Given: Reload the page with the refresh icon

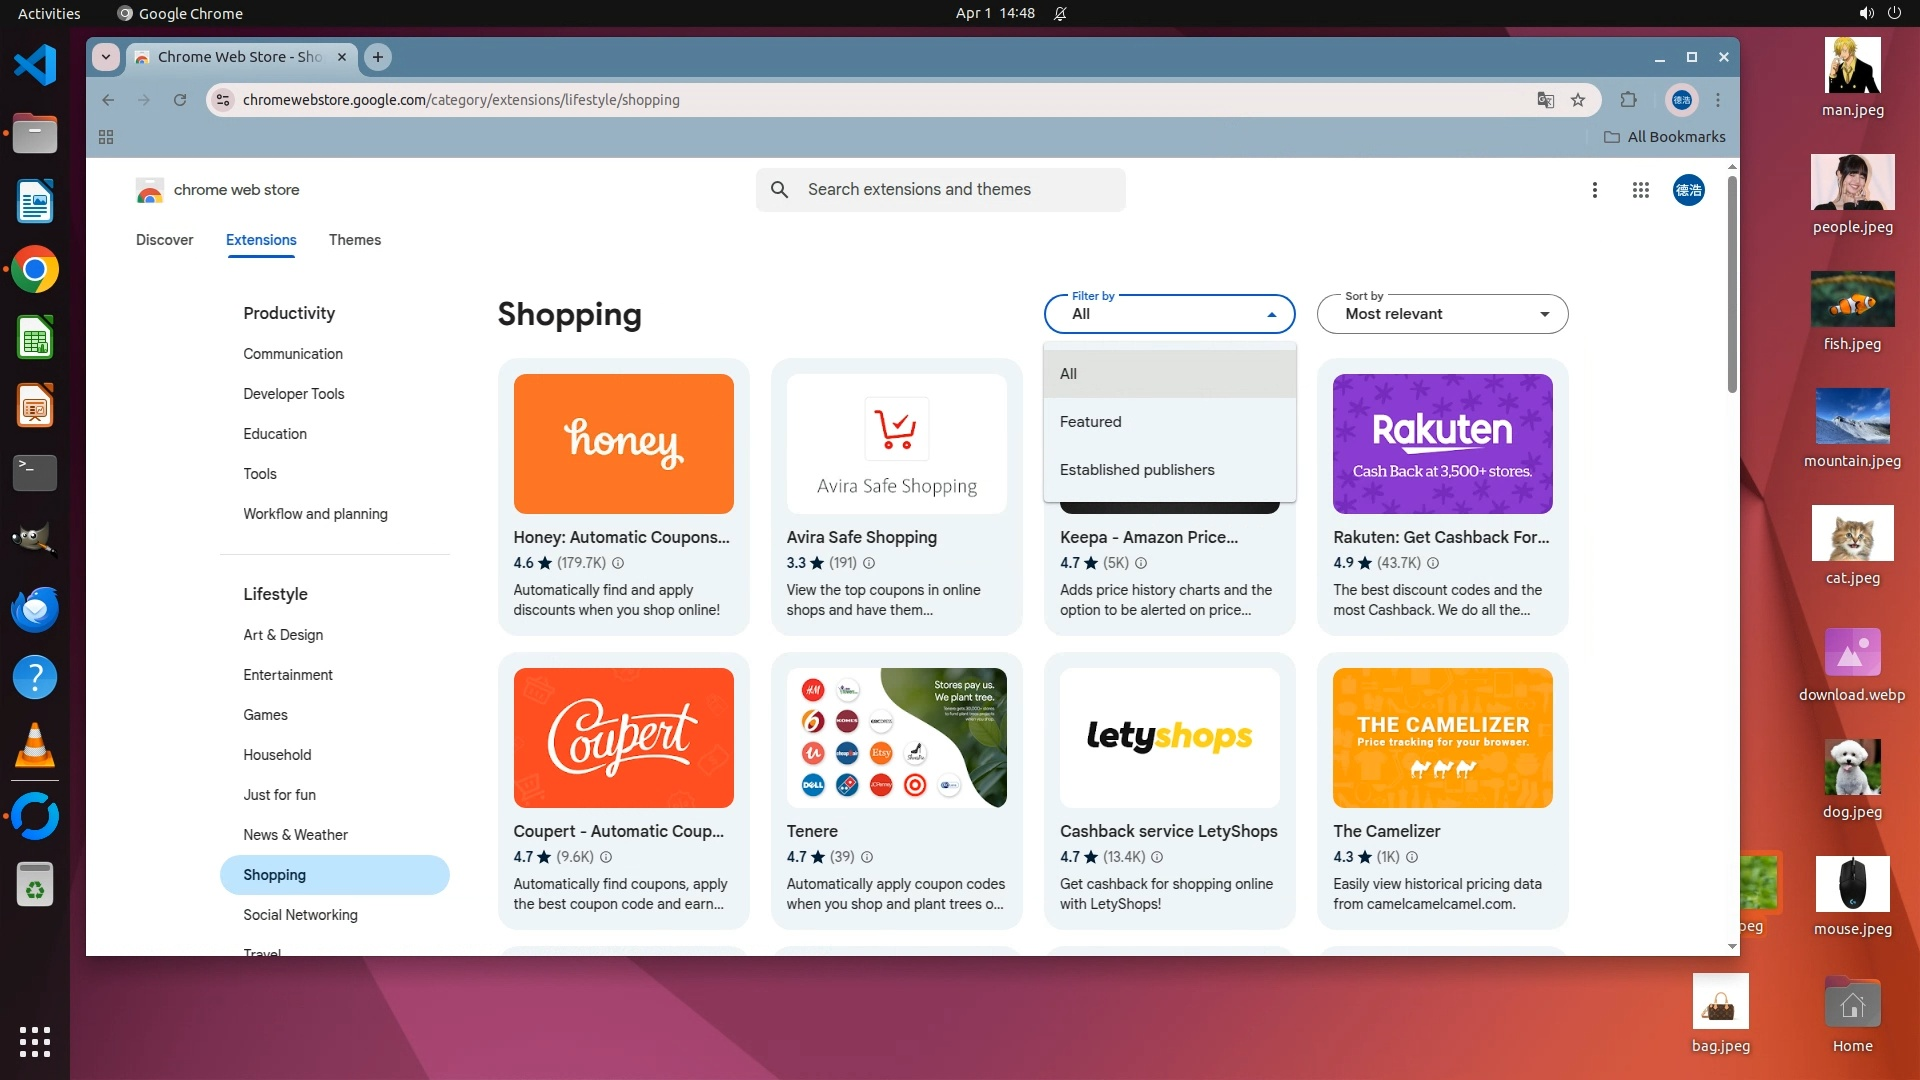Looking at the screenshot, I should pos(180,100).
